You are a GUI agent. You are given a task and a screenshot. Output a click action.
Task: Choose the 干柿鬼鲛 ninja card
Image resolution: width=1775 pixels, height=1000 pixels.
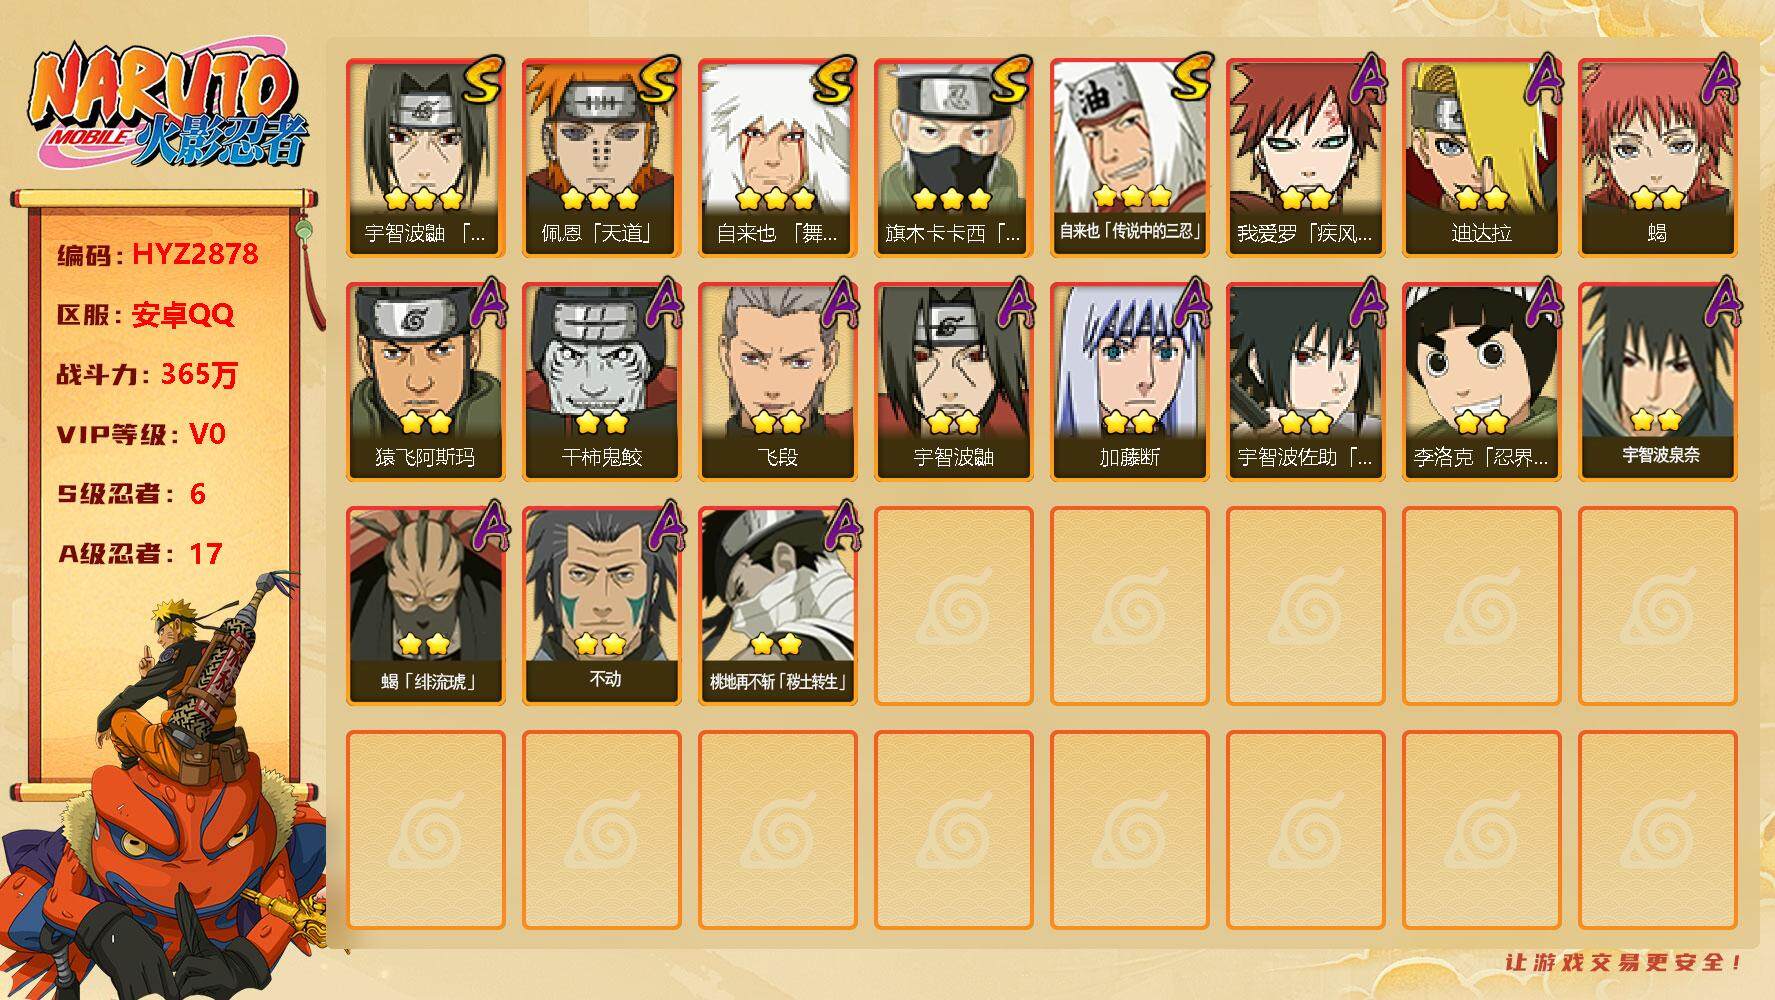602,382
